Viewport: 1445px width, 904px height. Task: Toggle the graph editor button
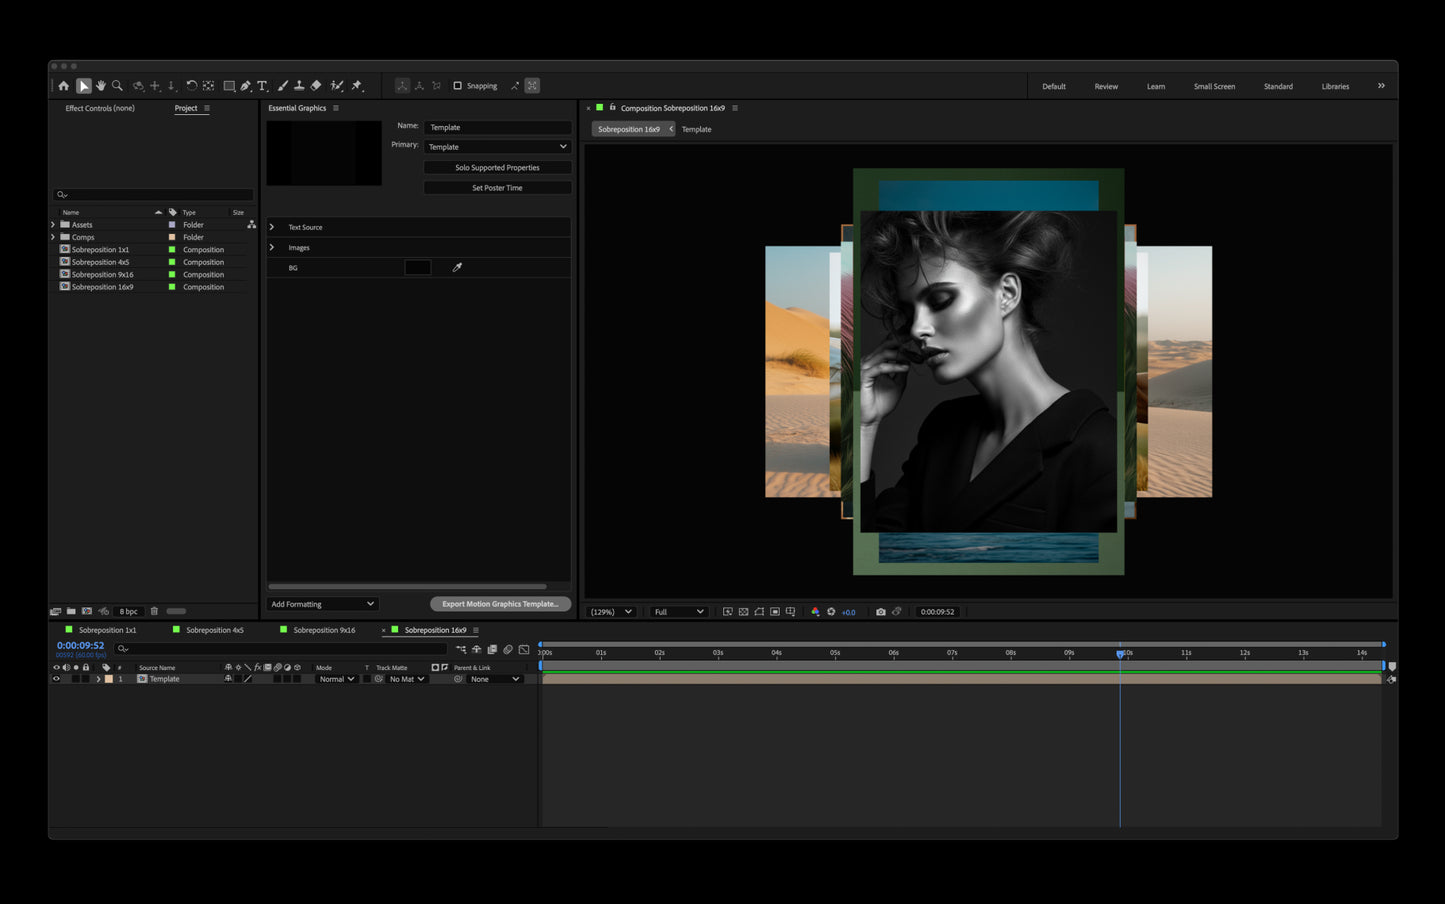524,649
